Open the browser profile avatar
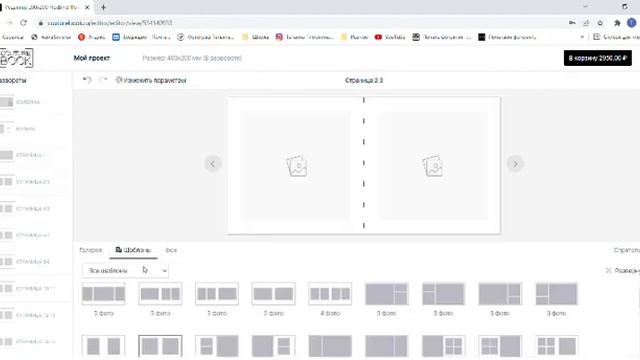Screen dimensions: 640x360 (x=631, y=23)
